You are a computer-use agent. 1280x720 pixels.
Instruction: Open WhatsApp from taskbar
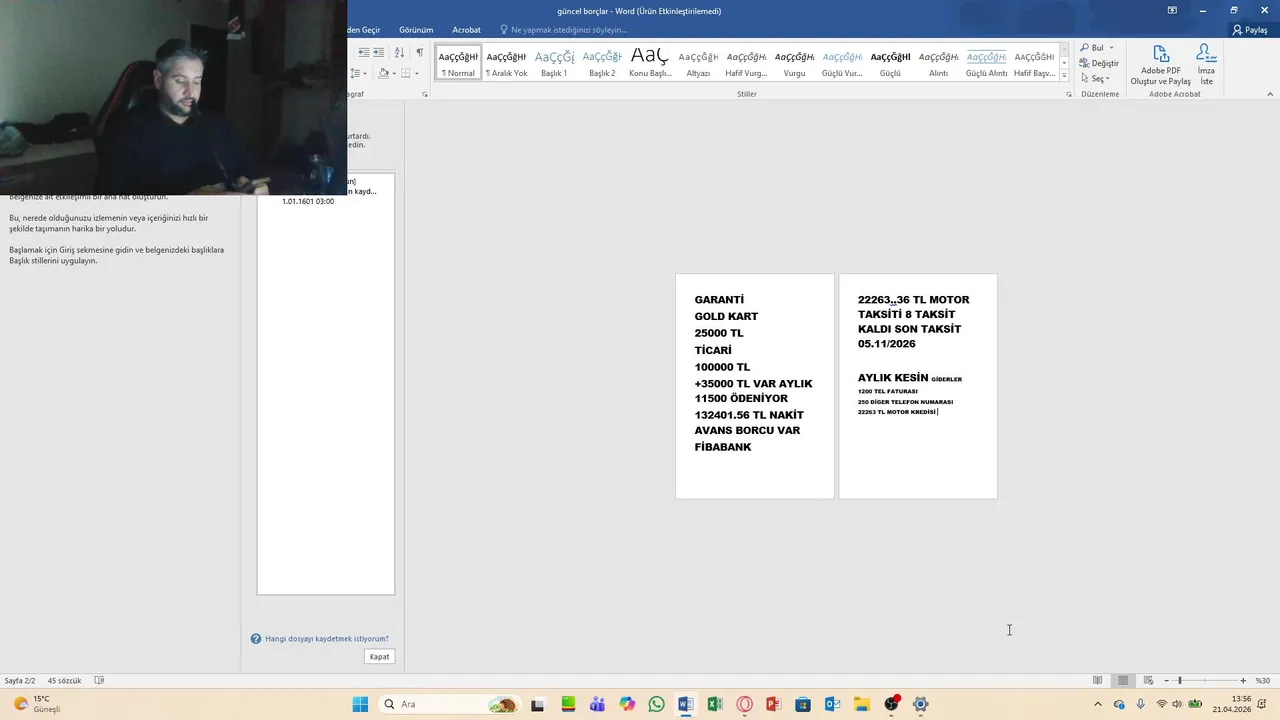coord(656,704)
